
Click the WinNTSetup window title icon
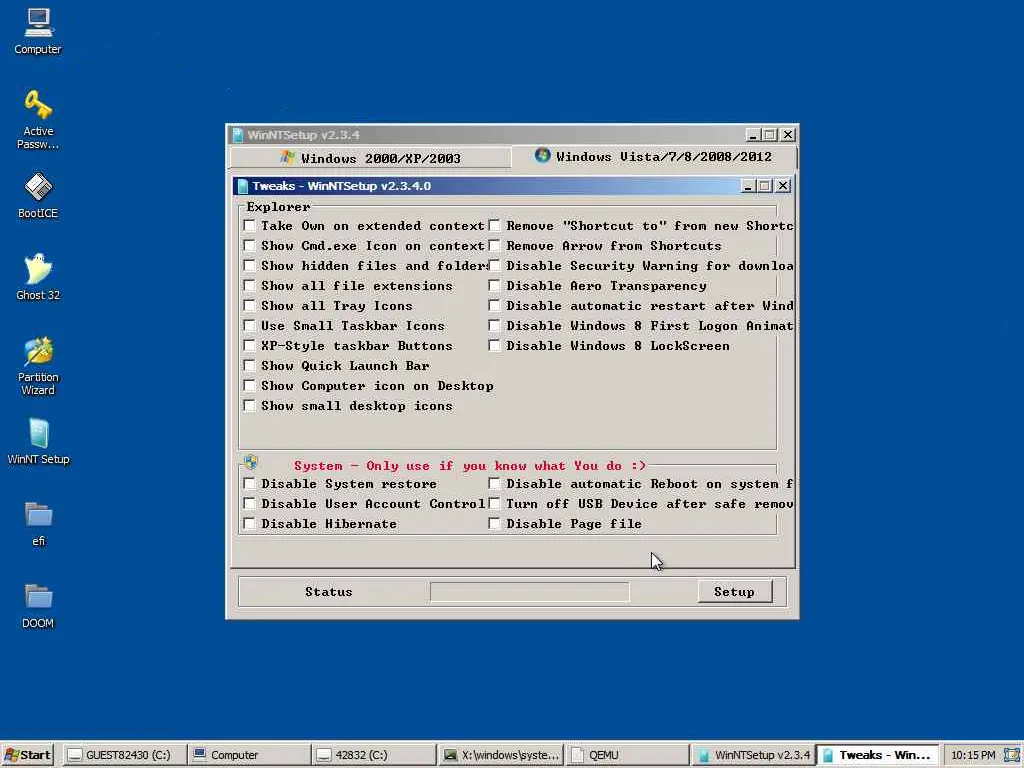point(238,135)
